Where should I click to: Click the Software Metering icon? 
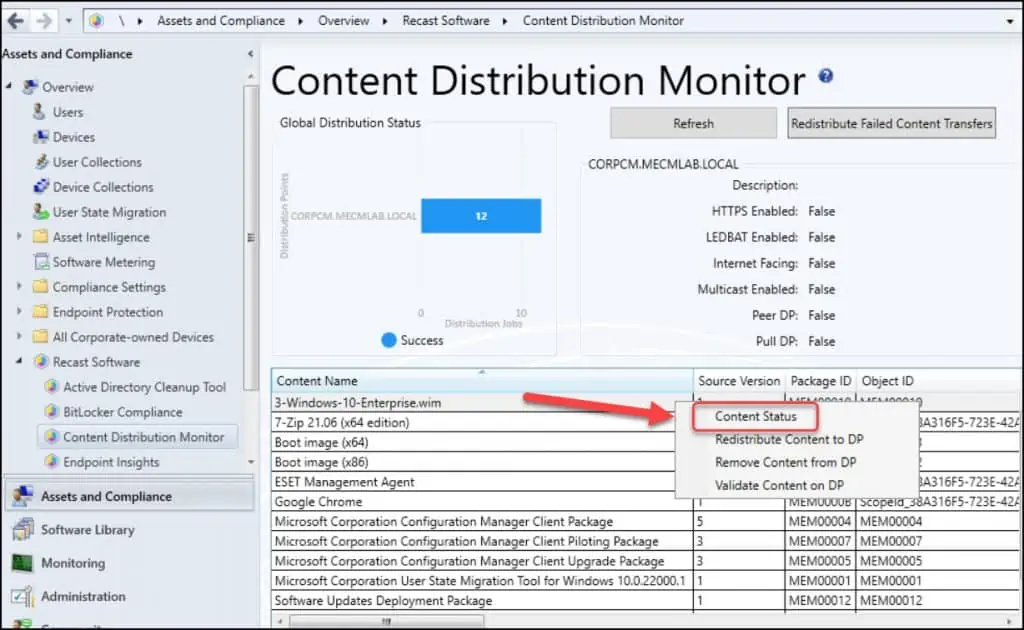pos(41,262)
